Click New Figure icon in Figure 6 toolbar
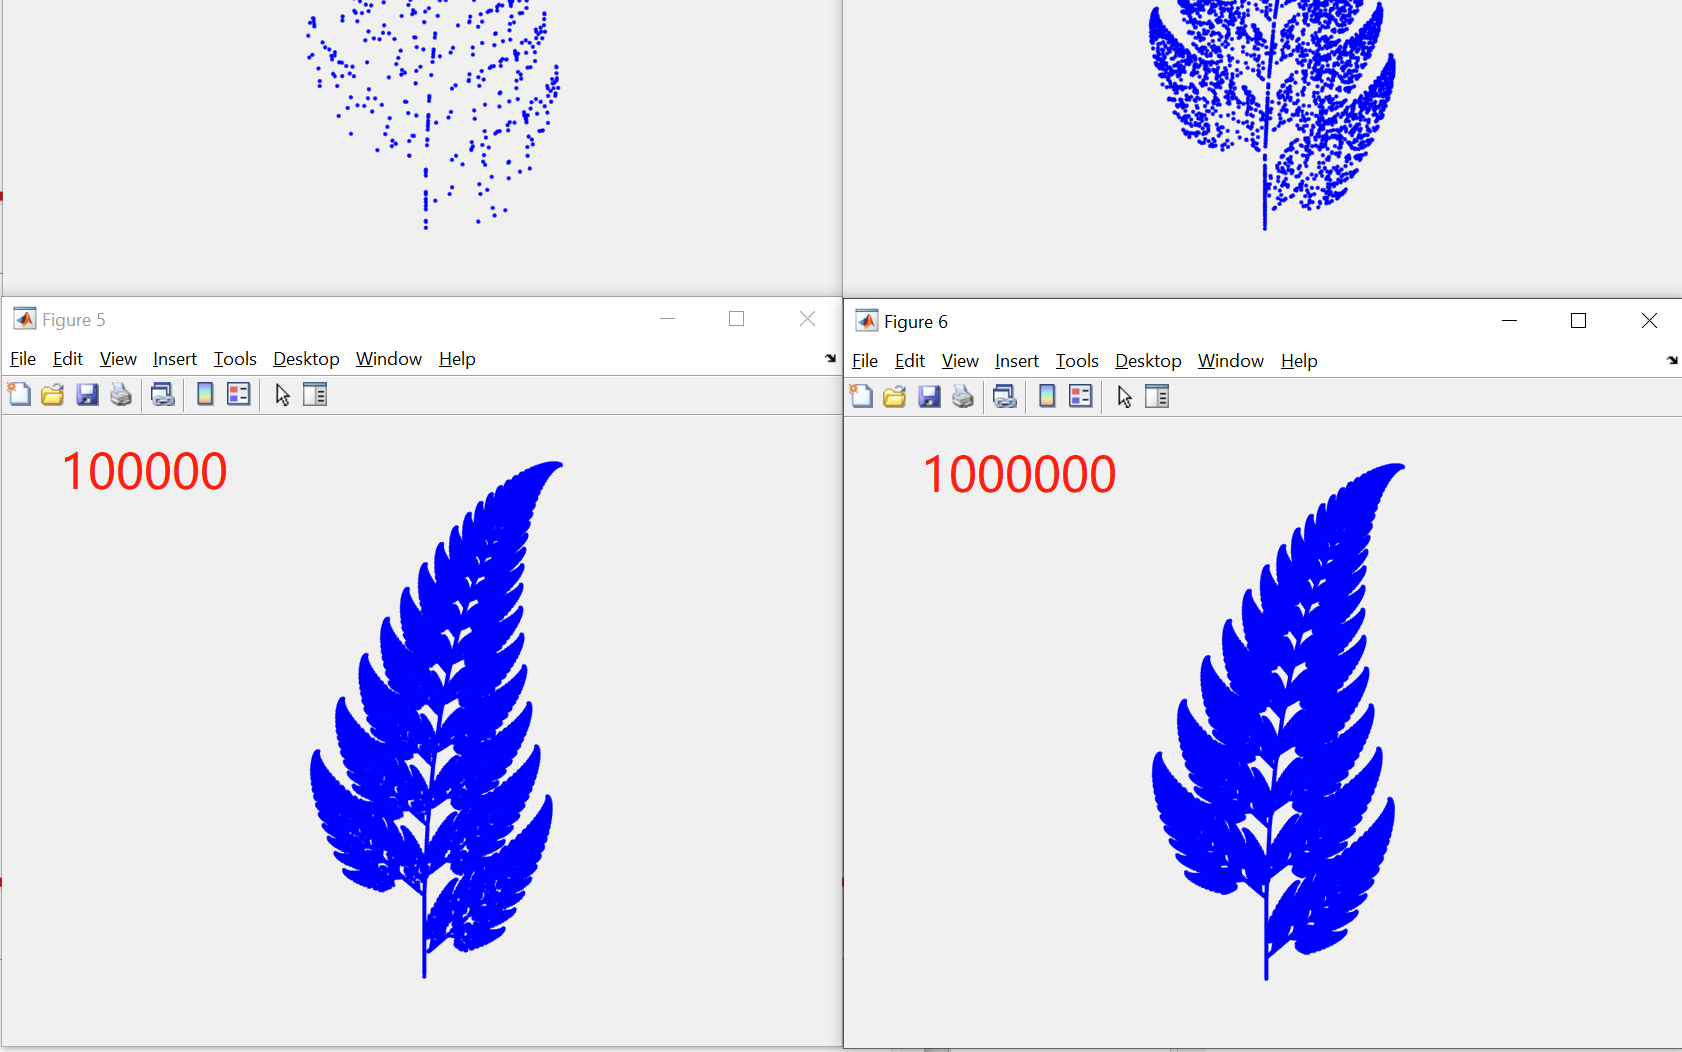Screen dimensions: 1682x1052 (x=861, y=396)
